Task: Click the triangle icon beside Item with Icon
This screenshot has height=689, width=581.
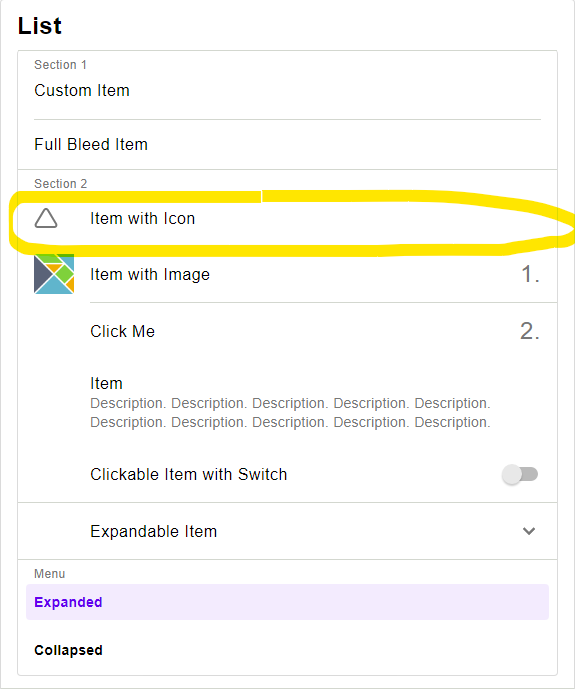Action: pyautogui.click(x=46, y=218)
